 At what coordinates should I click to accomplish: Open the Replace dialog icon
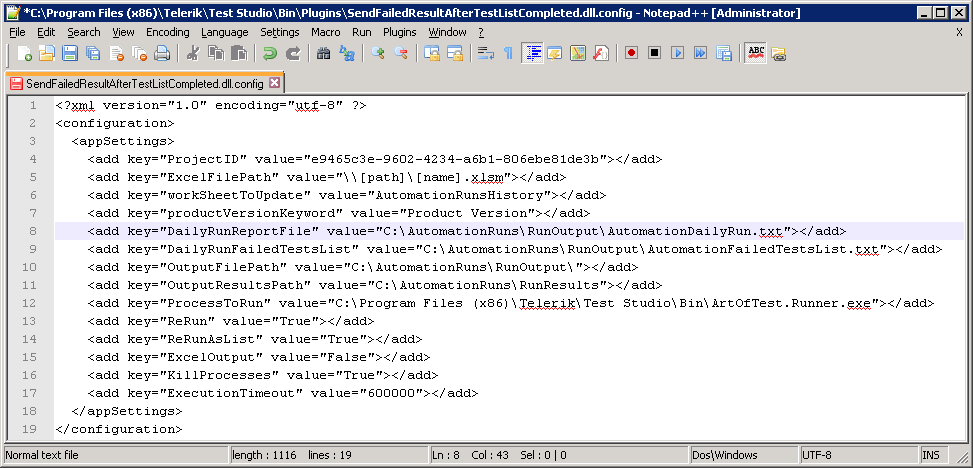[346, 53]
